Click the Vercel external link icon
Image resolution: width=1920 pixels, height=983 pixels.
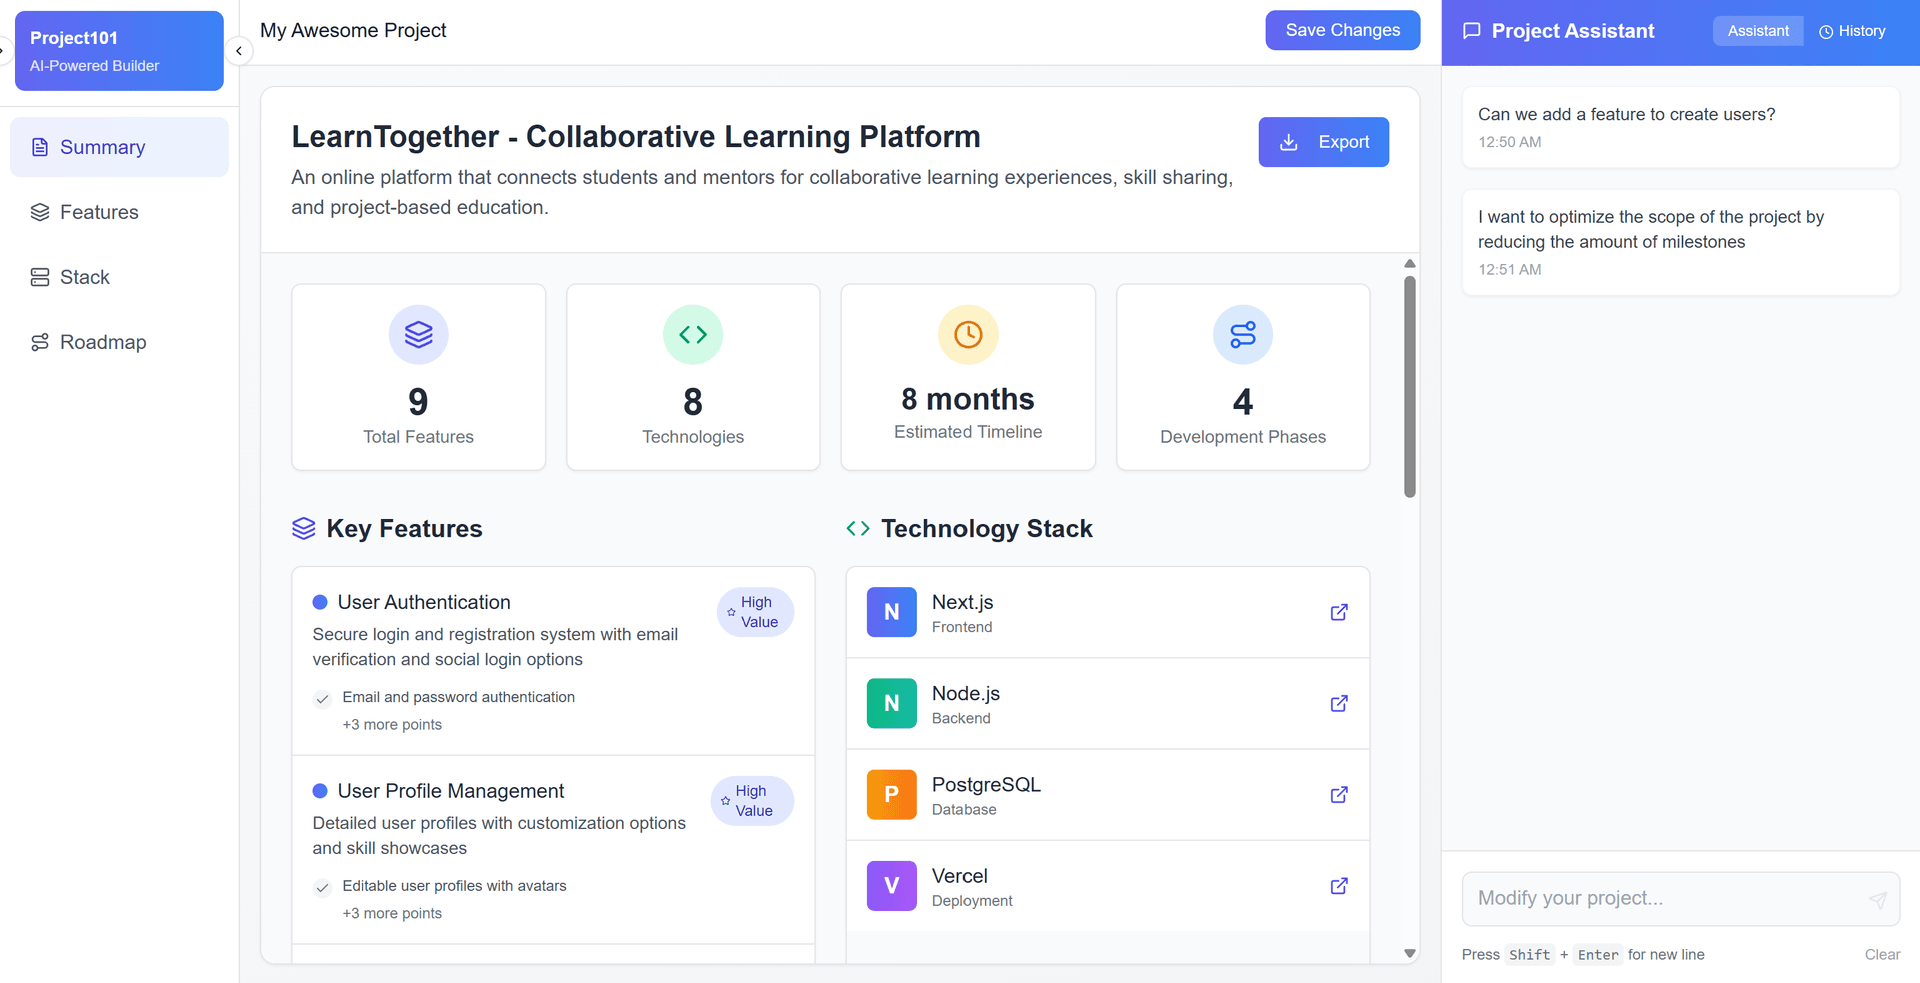tap(1339, 885)
